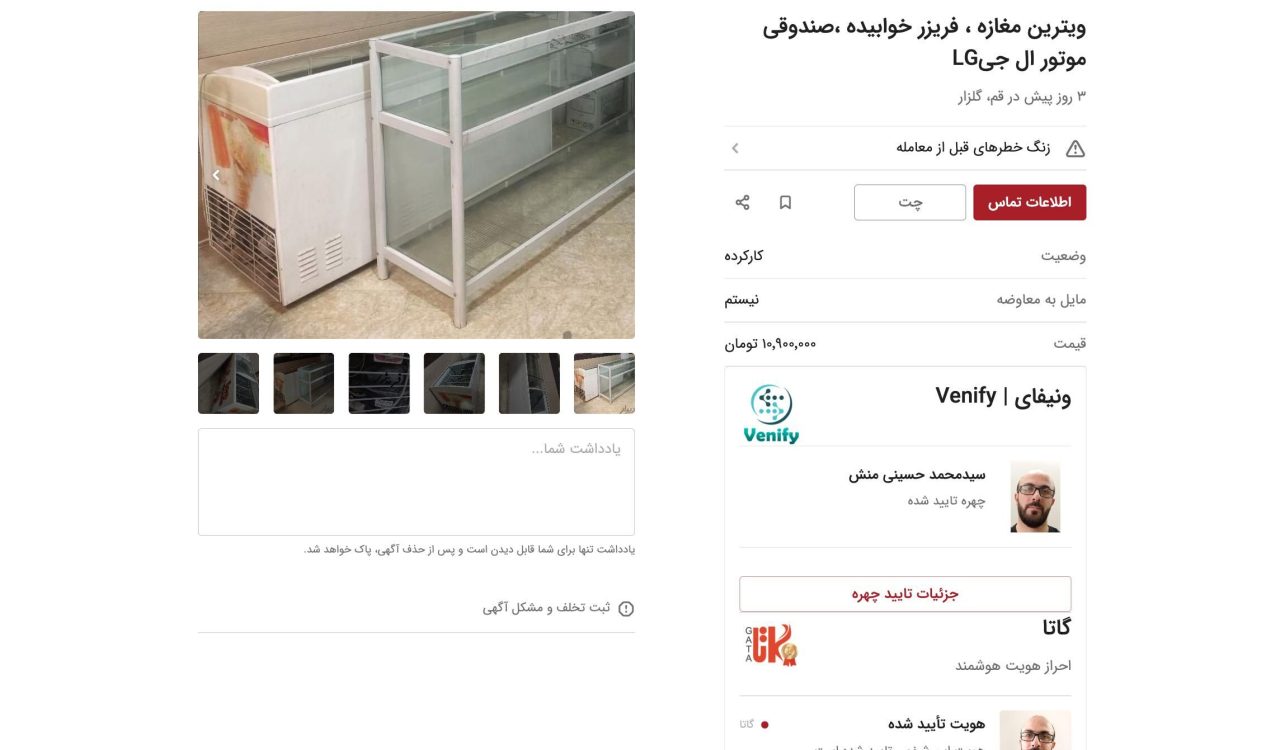Click the Venify logo
The height and width of the screenshot is (750, 1280).
tap(771, 413)
